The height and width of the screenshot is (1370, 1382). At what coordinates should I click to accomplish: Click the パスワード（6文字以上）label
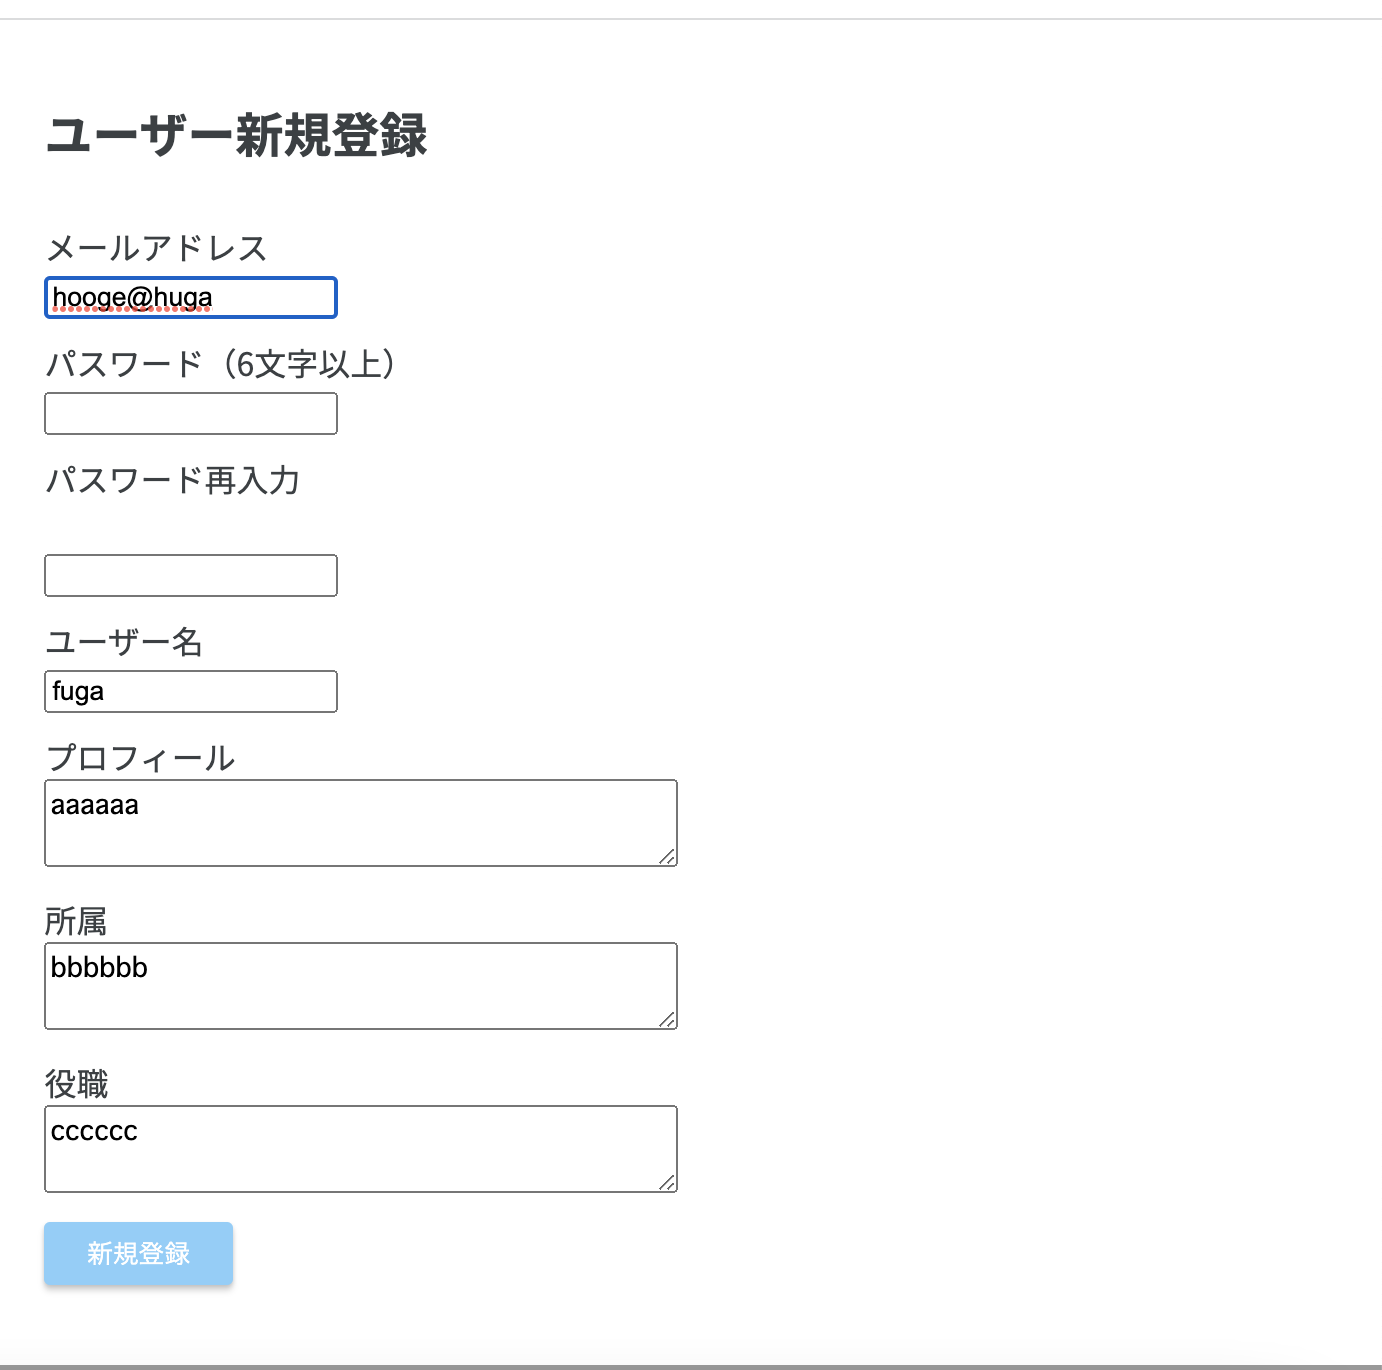pyautogui.click(x=220, y=364)
